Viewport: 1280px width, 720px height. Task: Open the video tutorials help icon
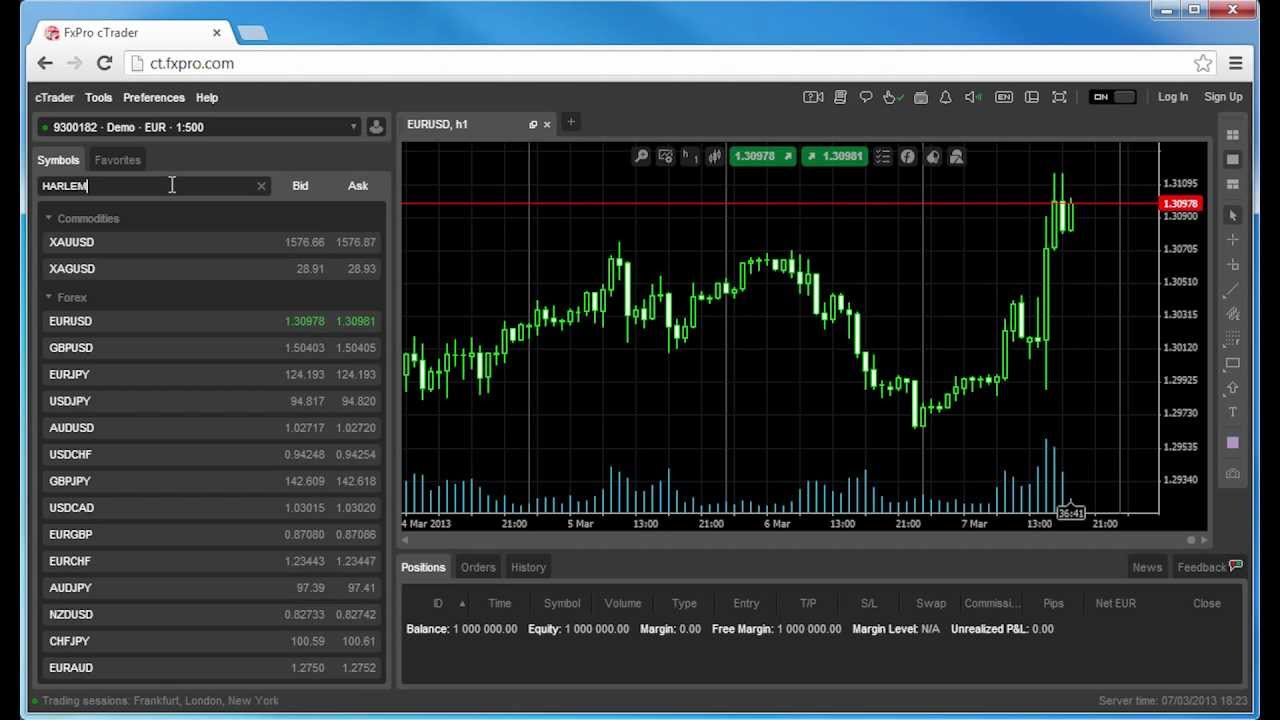(x=813, y=97)
